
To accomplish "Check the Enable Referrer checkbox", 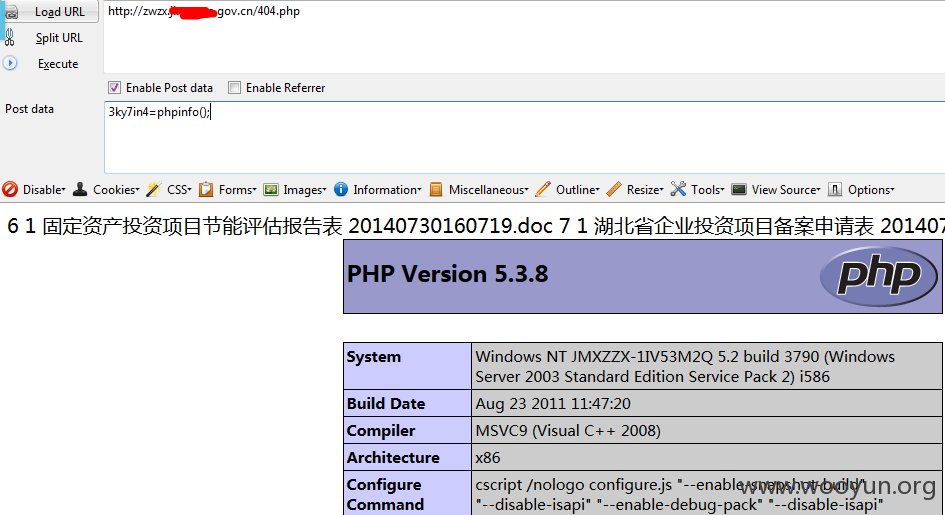I will click(x=234, y=87).
